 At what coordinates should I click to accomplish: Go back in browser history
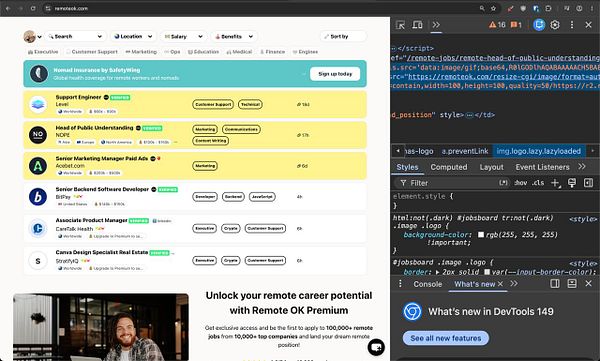[8, 8]
